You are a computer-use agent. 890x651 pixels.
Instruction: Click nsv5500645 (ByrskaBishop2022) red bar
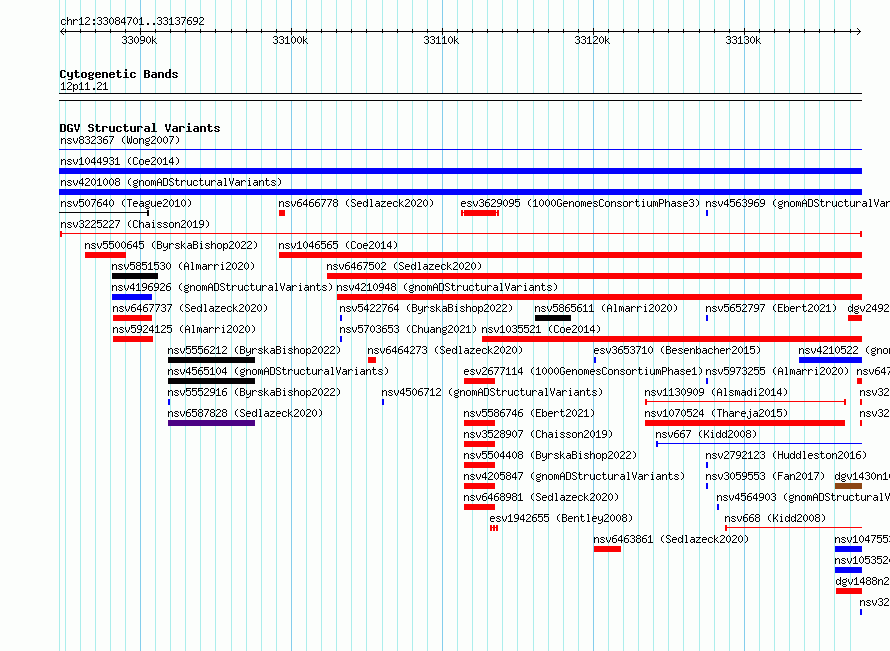[x=105, y=255]
